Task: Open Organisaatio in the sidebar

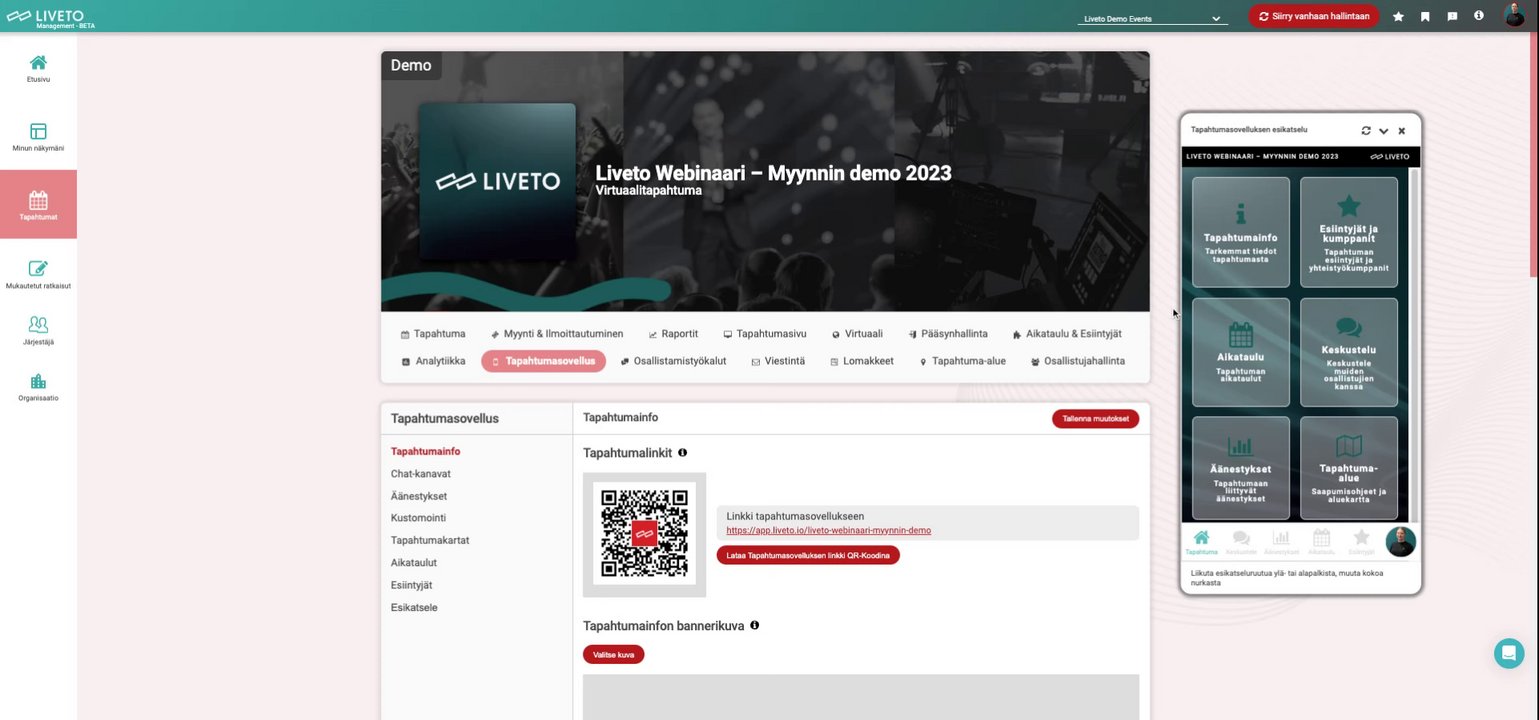Action: point(38,387)
